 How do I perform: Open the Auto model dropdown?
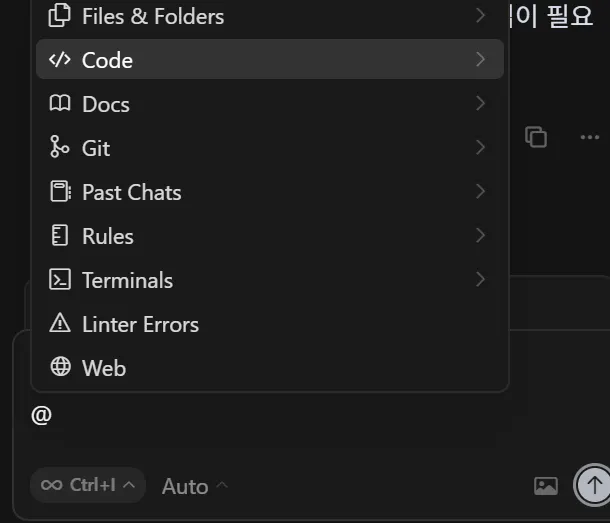[195, 486]
